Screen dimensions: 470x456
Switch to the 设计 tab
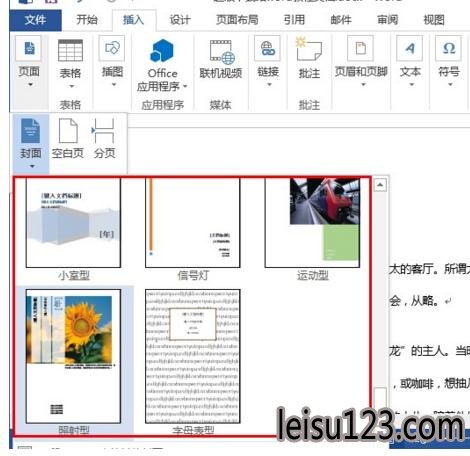(x=180, y=20)
